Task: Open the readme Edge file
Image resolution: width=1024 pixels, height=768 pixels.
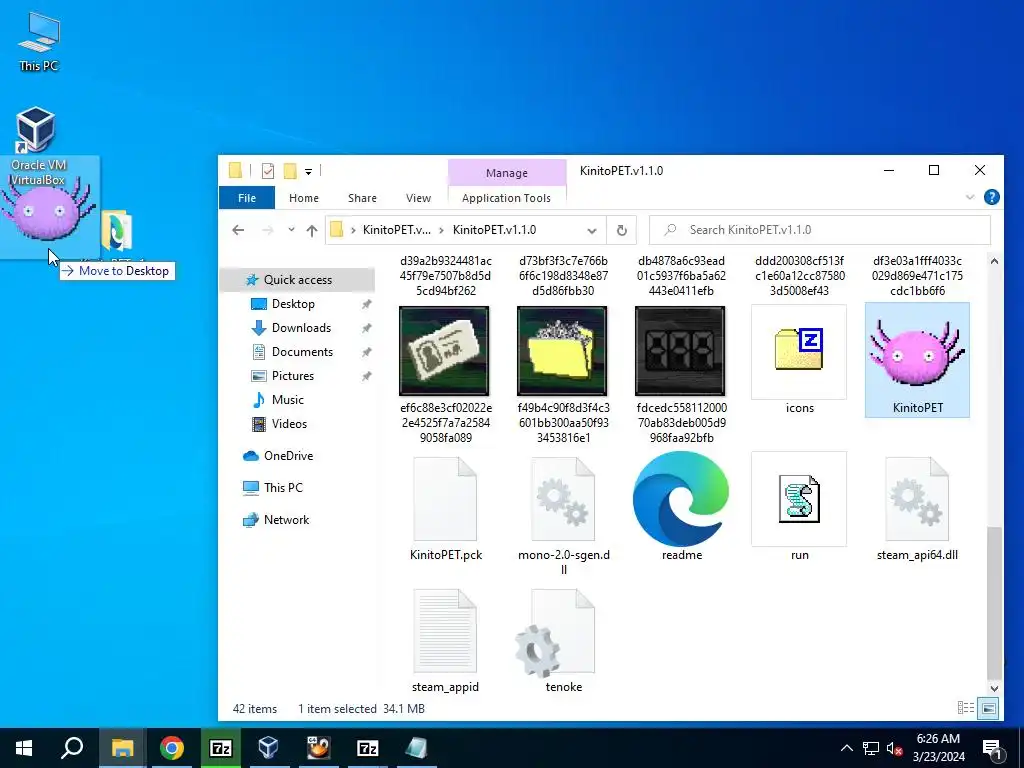Action: click(x=681, y=507)
